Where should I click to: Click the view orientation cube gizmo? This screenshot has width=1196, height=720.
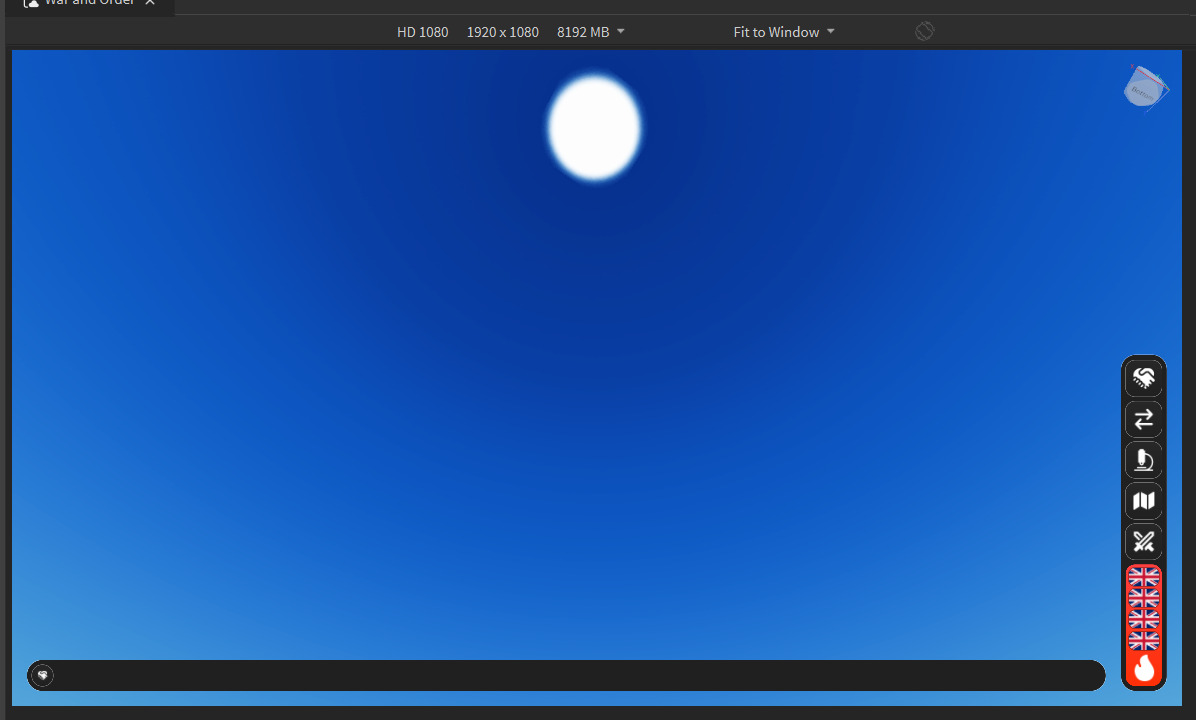[1146, 89]
